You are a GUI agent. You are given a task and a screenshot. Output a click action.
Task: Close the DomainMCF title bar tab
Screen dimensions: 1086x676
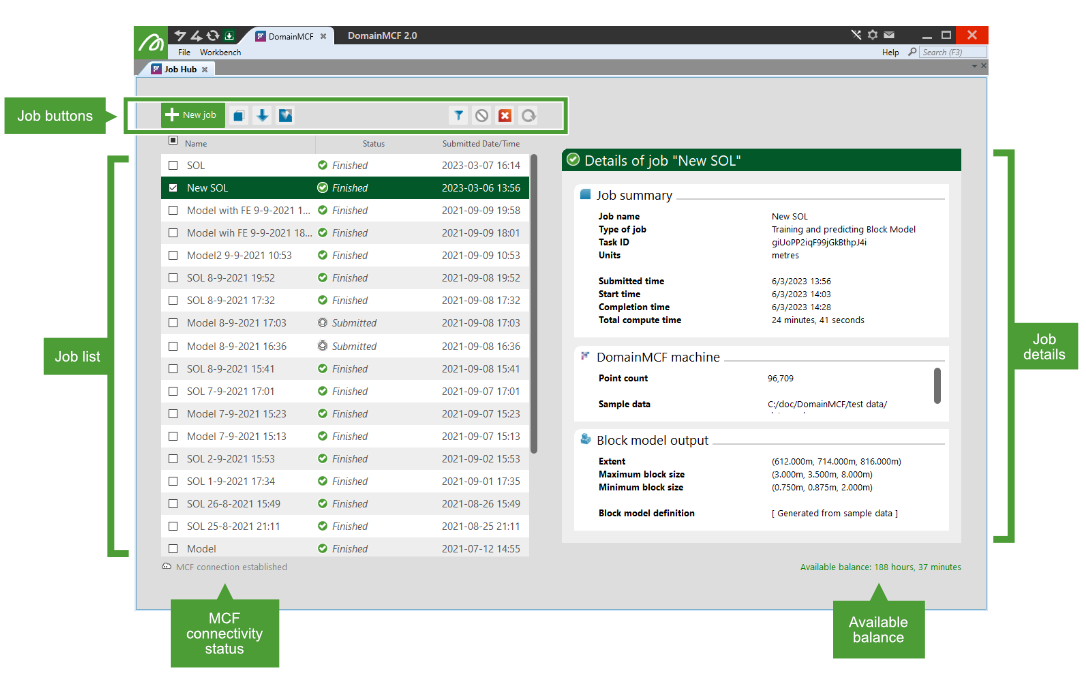(323, 36)
